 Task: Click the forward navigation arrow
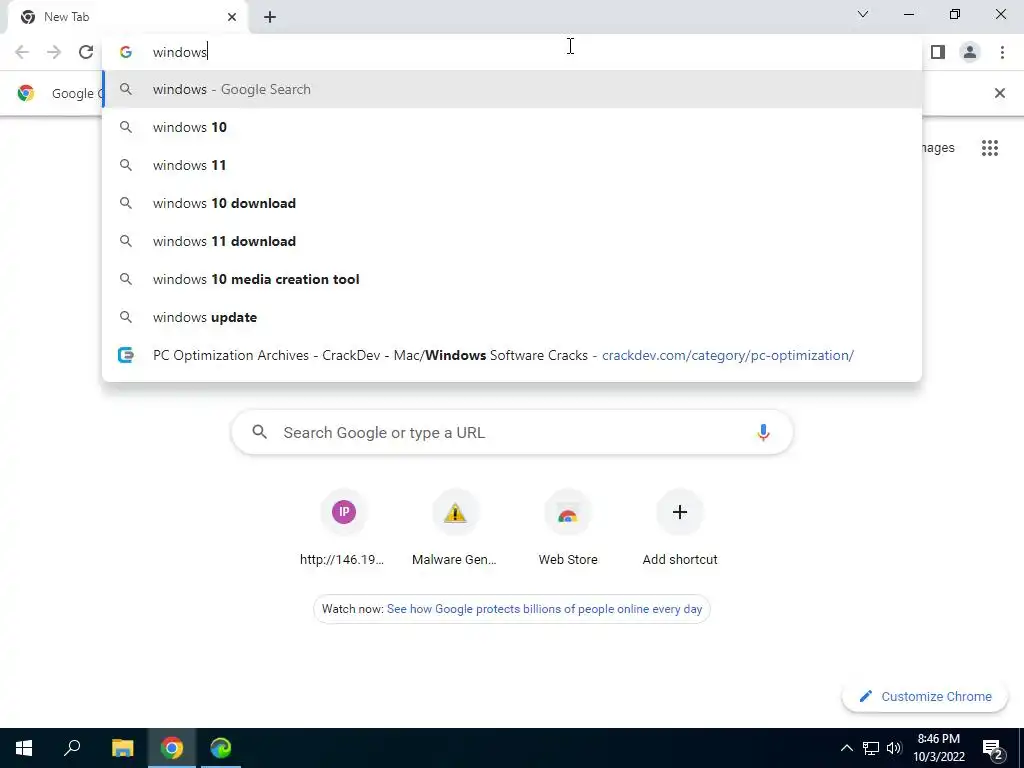click(54, 52)
